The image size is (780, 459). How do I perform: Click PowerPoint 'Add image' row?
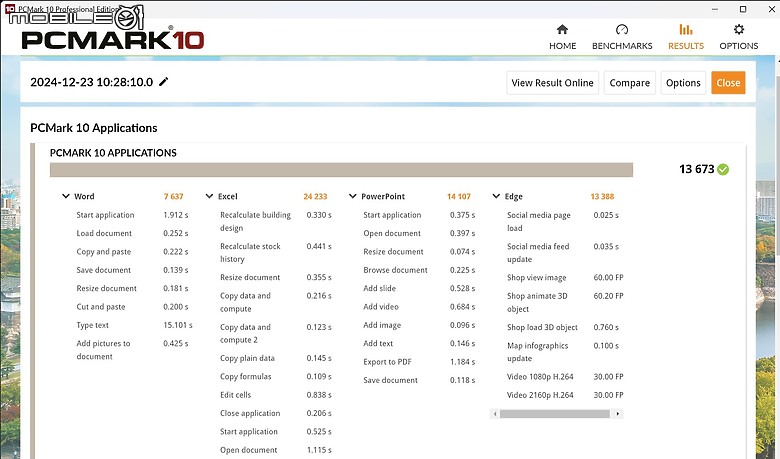[419, 325]
